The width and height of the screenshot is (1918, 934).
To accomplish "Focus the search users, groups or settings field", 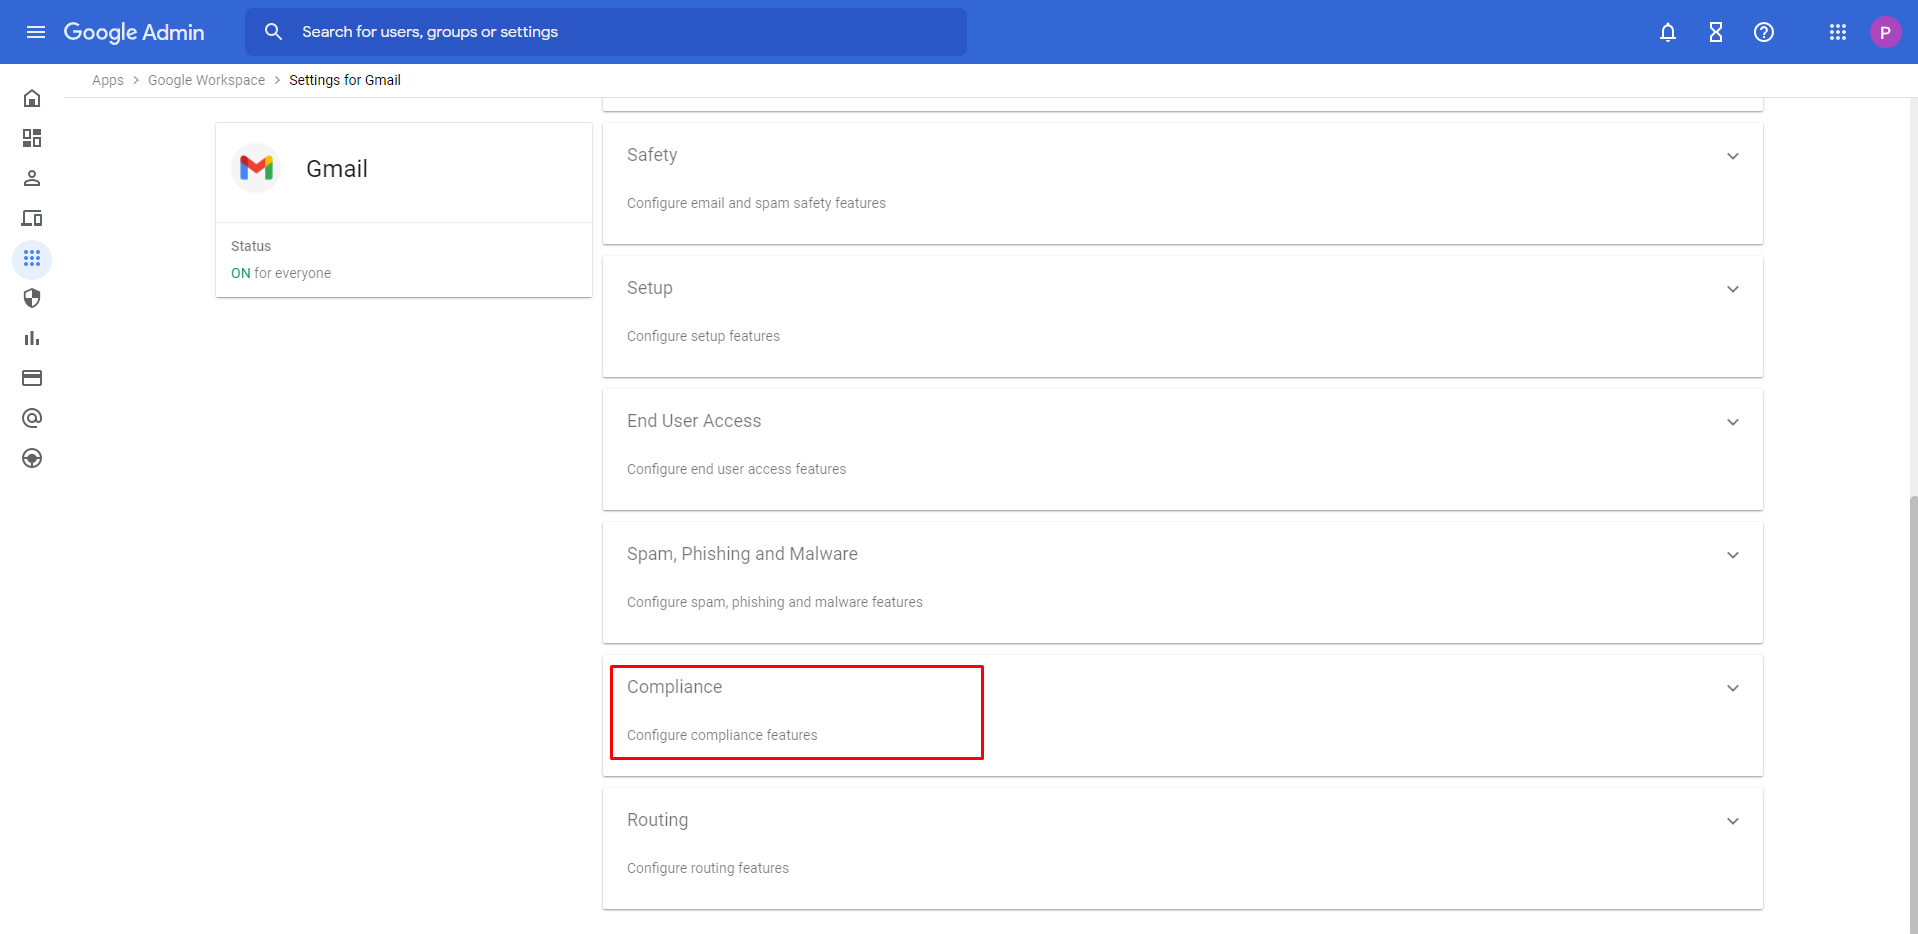I will (x=605, y=32).
